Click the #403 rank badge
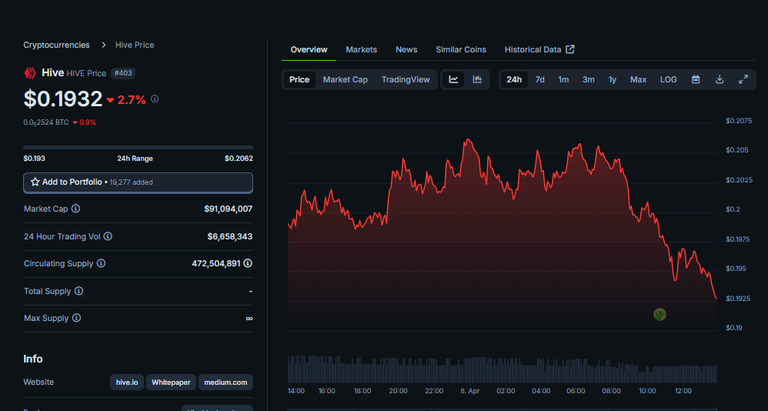Screen dimensions: 768x411 [123, 73]
